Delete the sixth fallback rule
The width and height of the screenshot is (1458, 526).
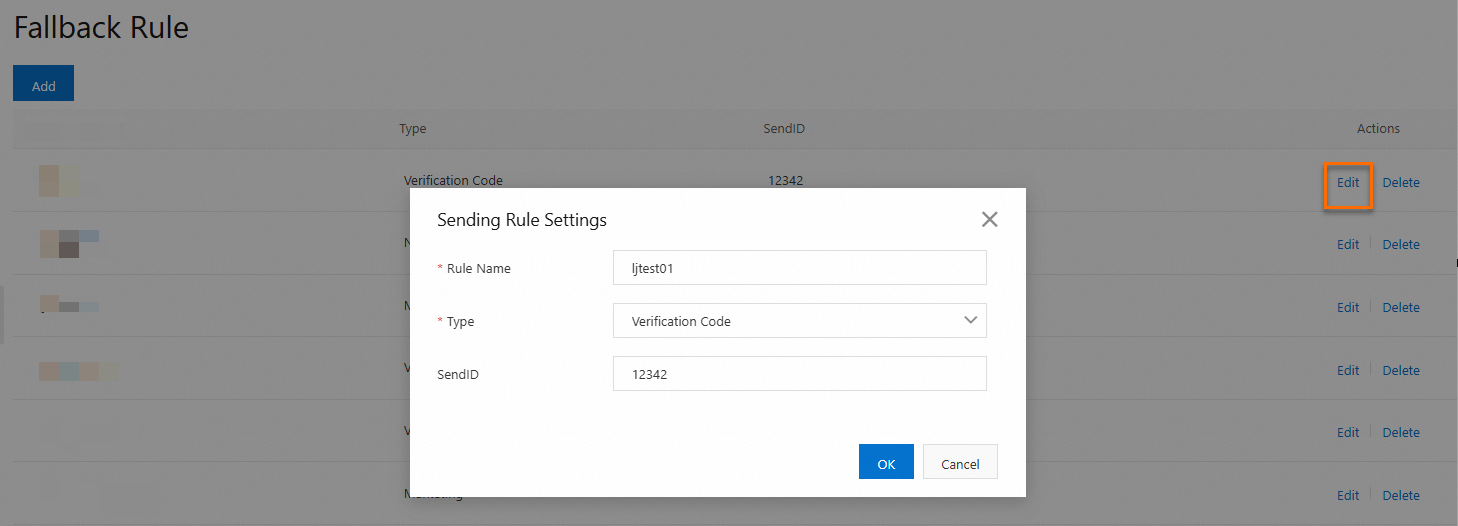click(x=1401, y=496)
